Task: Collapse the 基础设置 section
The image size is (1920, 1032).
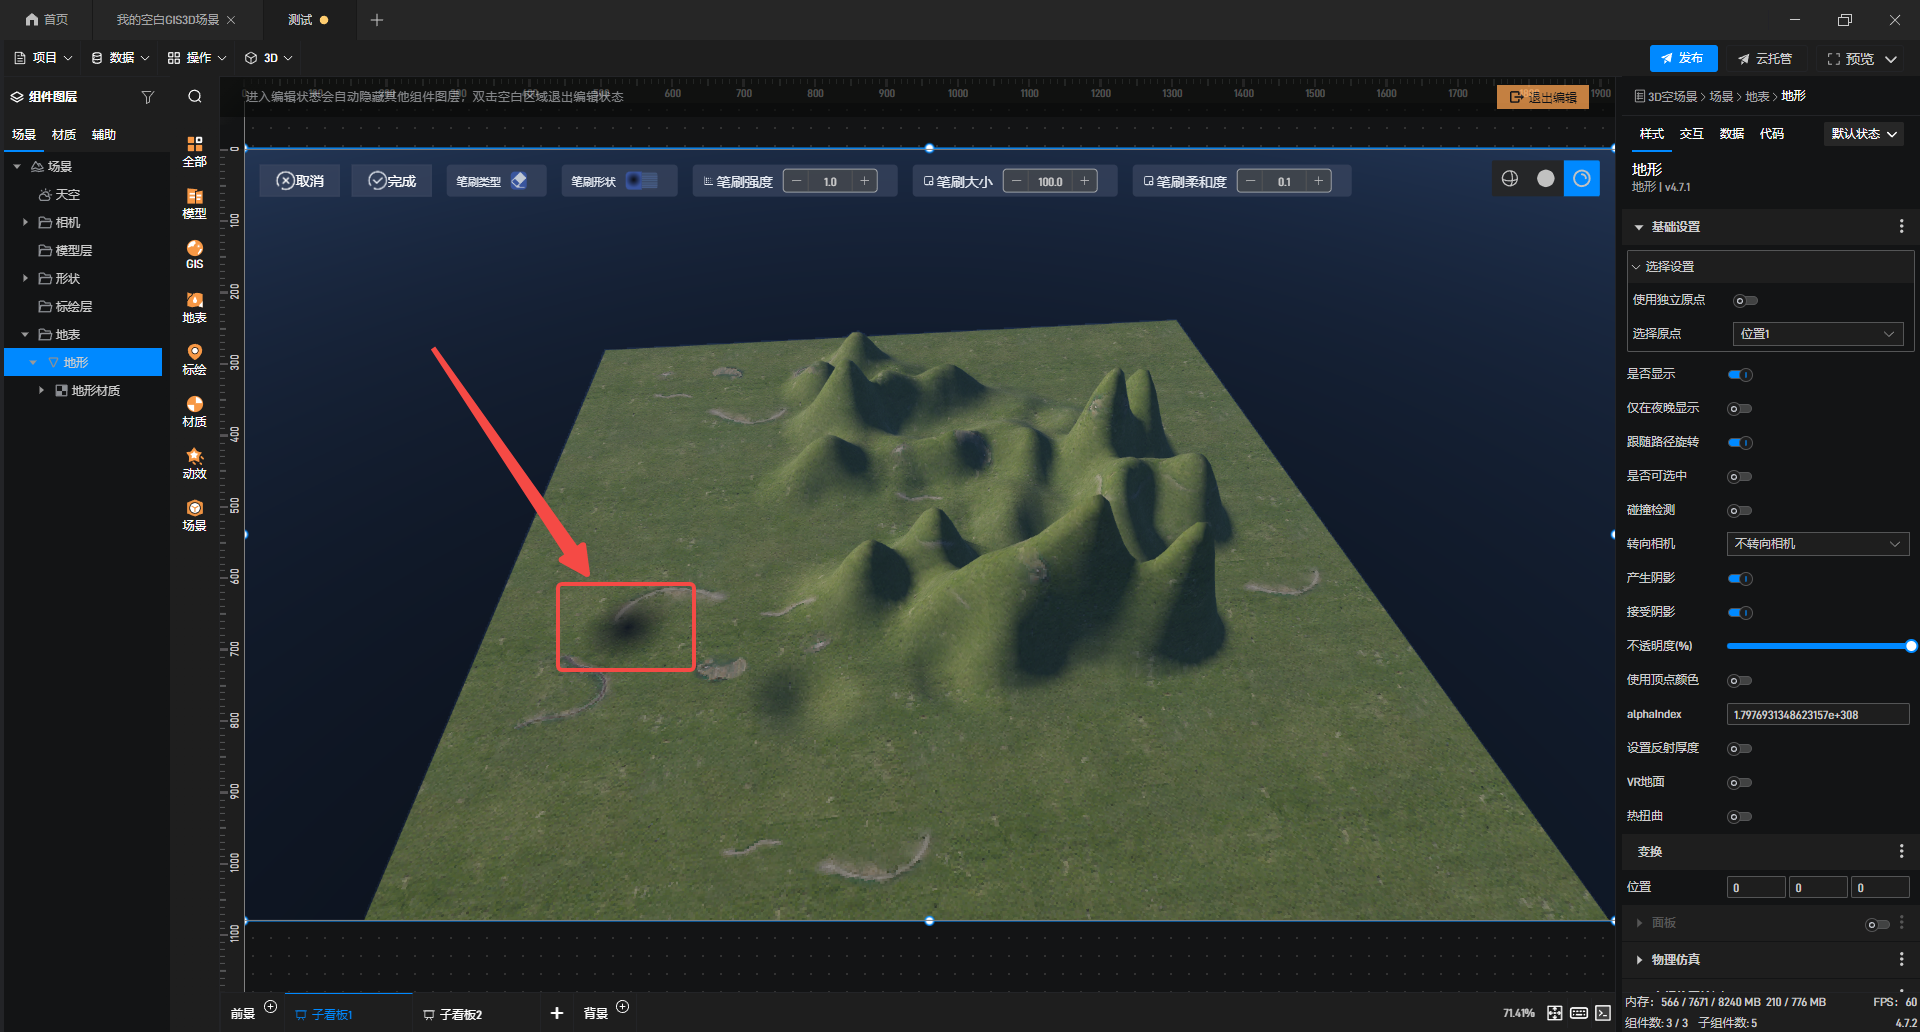Action: (x=1639, y=228)
